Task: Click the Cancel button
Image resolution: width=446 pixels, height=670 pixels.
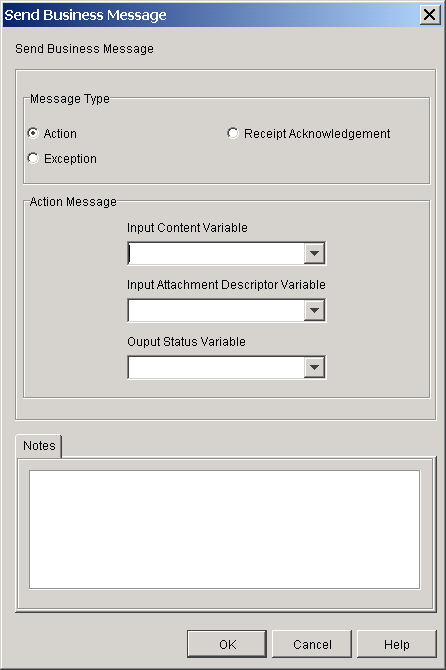Action: point(312,644)
